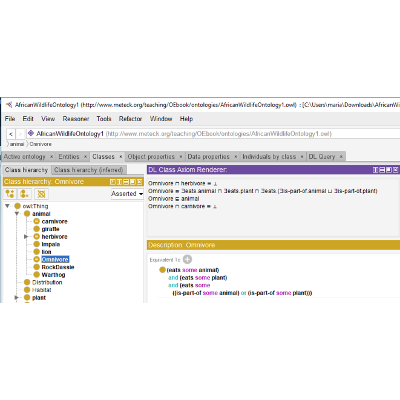400x400 pixels.
Task: Switch to the DL Query tab
Action: pyautogui.click(x=322, y=157)
